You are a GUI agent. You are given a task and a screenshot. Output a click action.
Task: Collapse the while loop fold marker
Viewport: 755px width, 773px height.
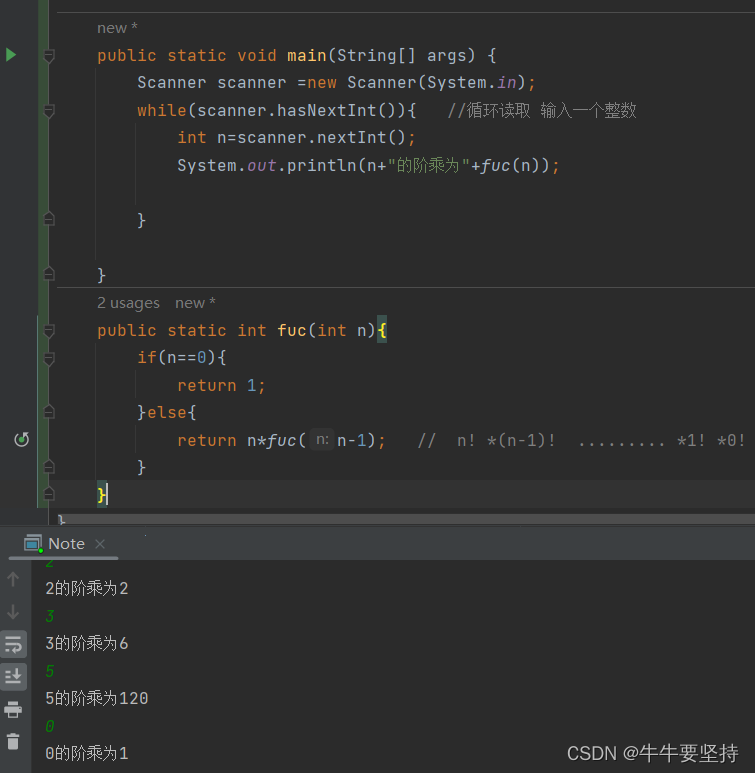(x=49, y=111)
